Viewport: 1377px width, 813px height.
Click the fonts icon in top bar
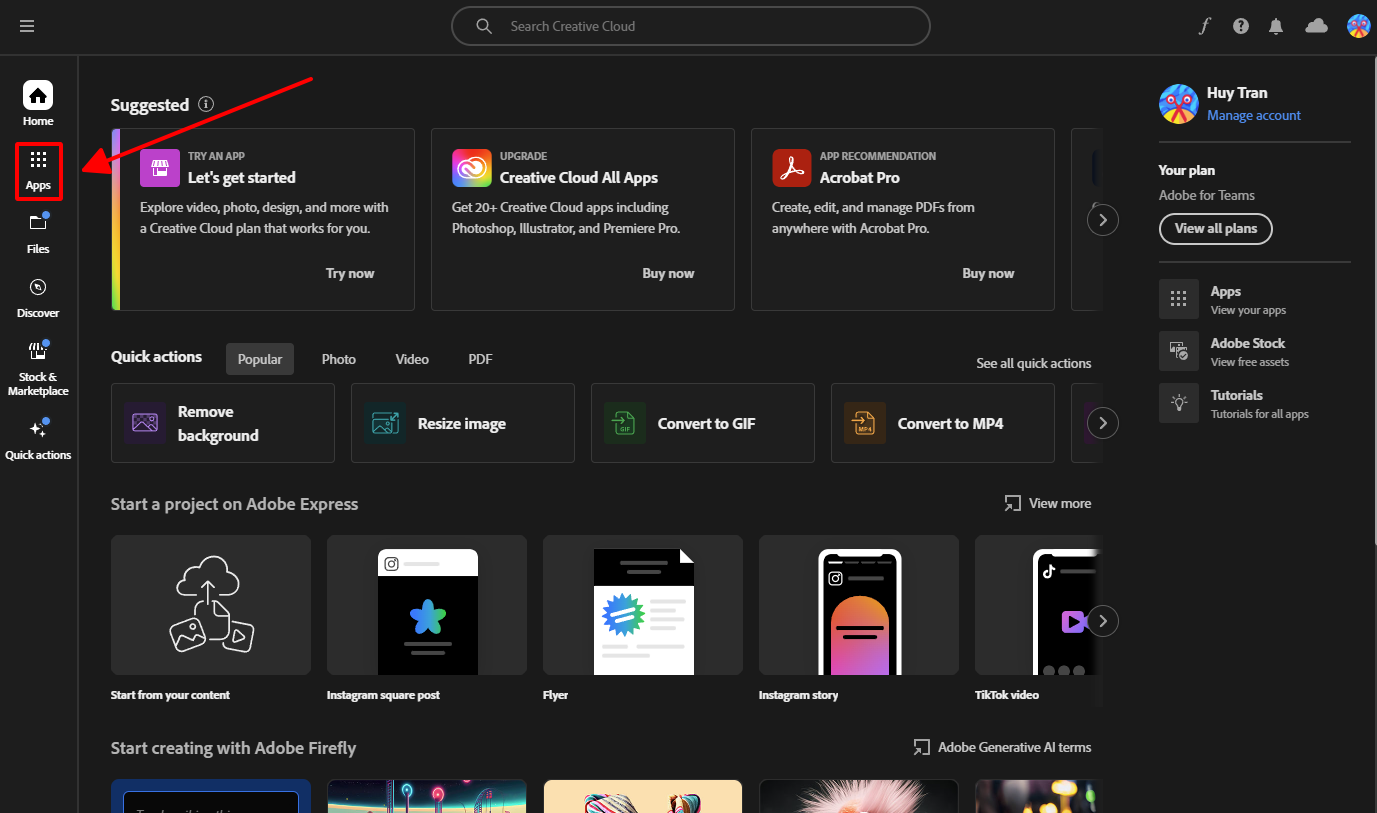pyautogui.click(x=1205, y=27)
